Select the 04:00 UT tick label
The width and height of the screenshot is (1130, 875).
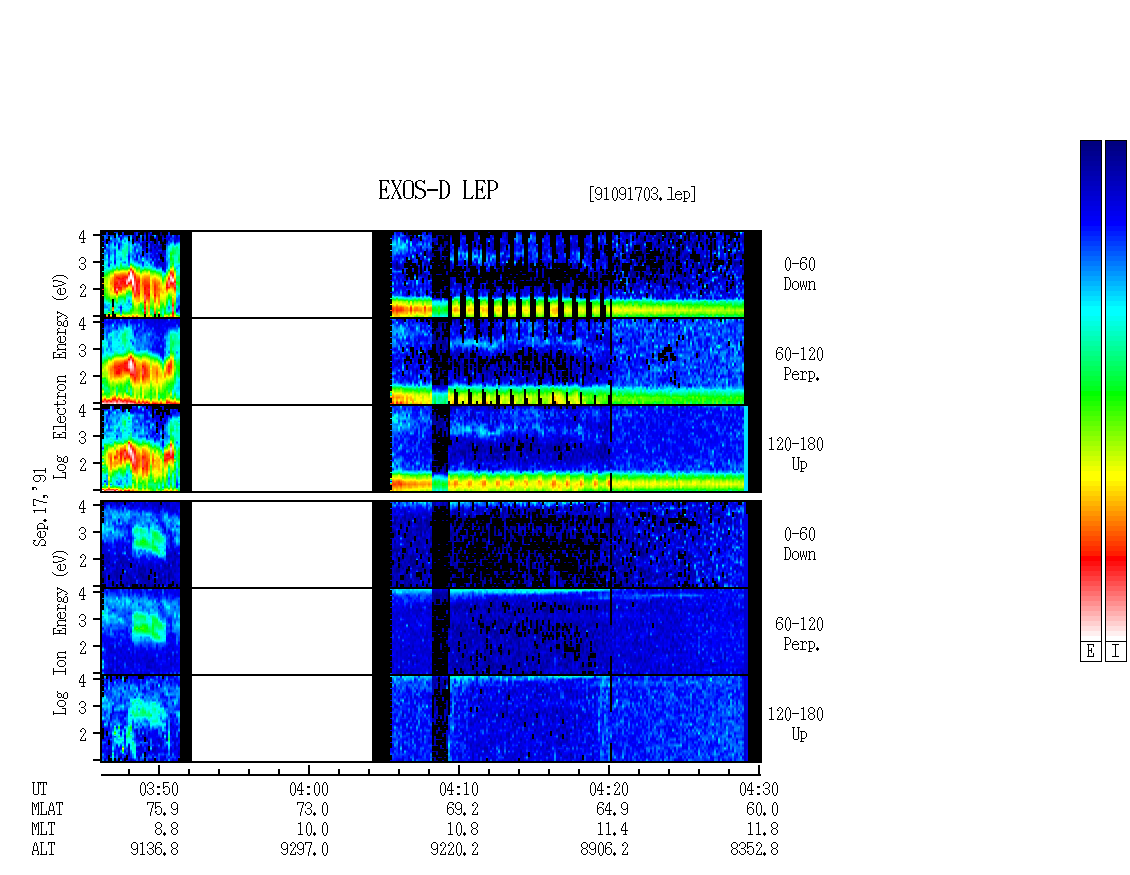(308, 789)
